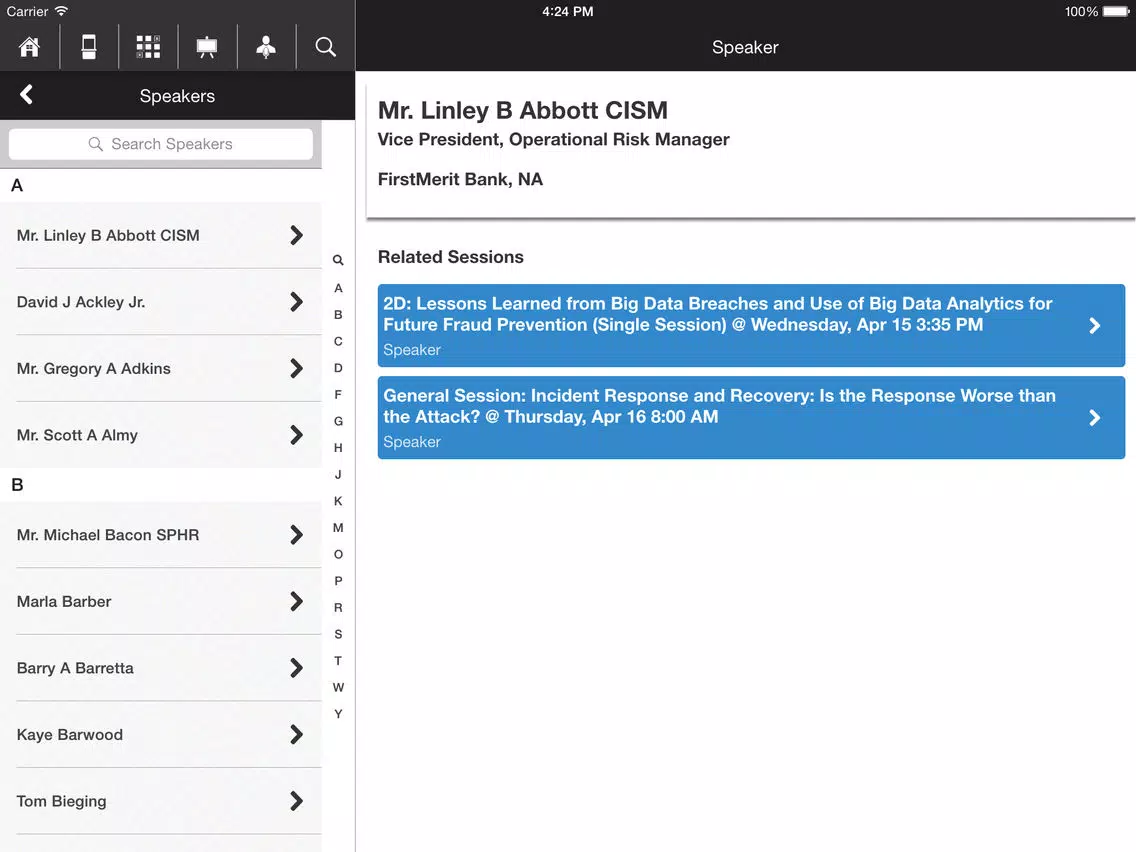Jump to index letter F

click(338, 395)
